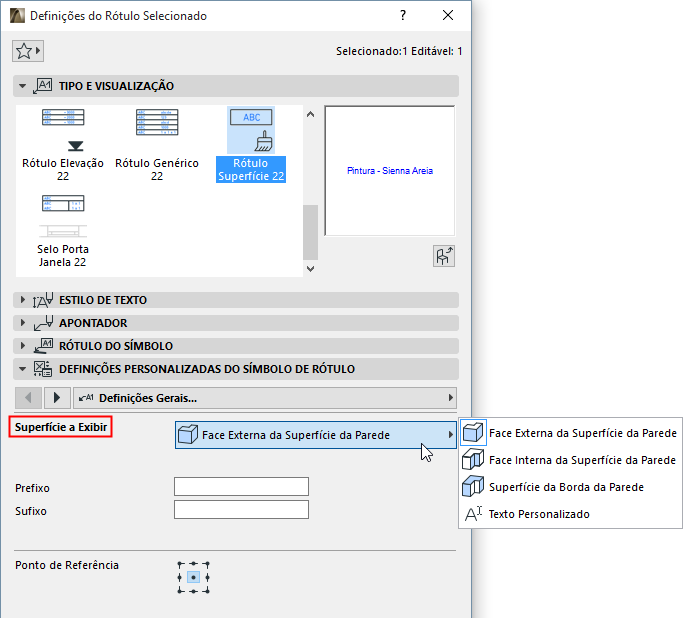Expand the Rótulo do Símbolo panel
Viewport: 683px width, 618px height.
click(x=22, y=346)
